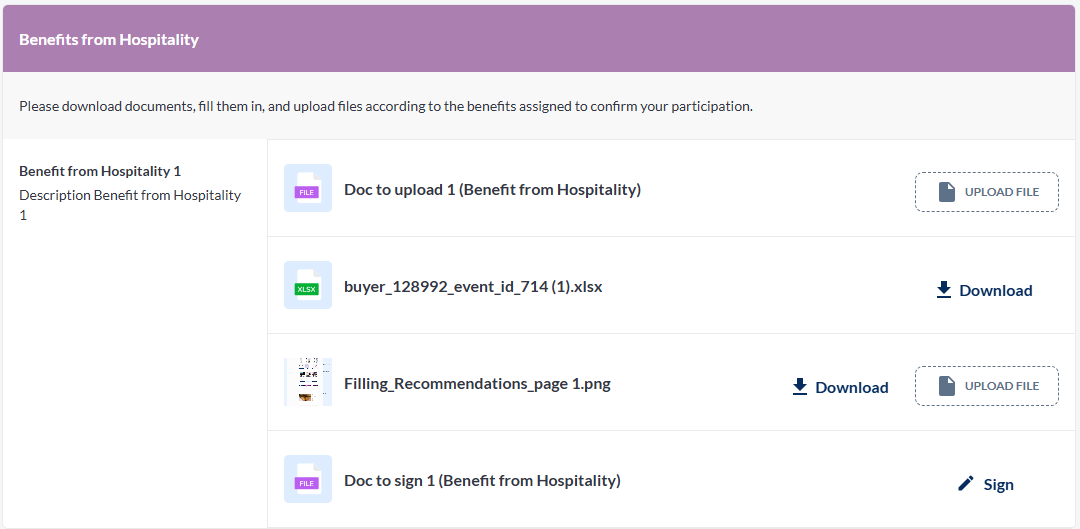1080x529 pixels.
Task: Click the green XLSX file icon
Action: coord(307,286)
